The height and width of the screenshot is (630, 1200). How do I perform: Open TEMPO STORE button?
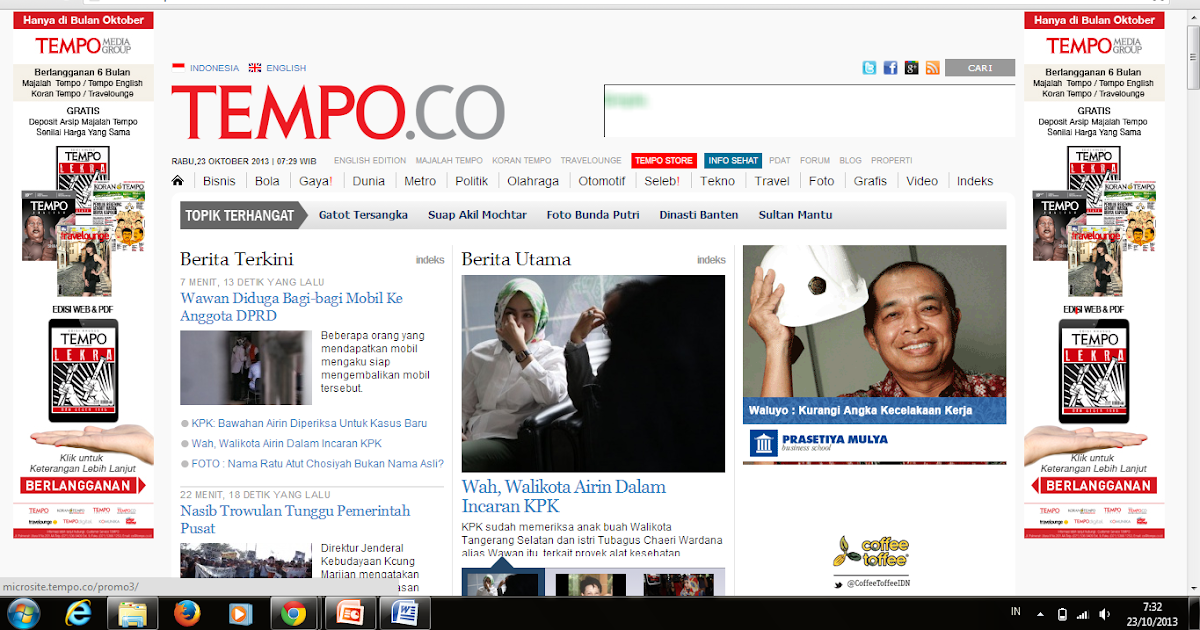pos(663,160)
